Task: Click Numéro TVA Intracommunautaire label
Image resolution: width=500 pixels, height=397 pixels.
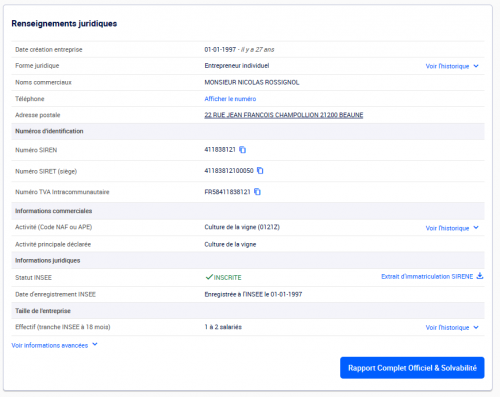Action: [62, 192]
